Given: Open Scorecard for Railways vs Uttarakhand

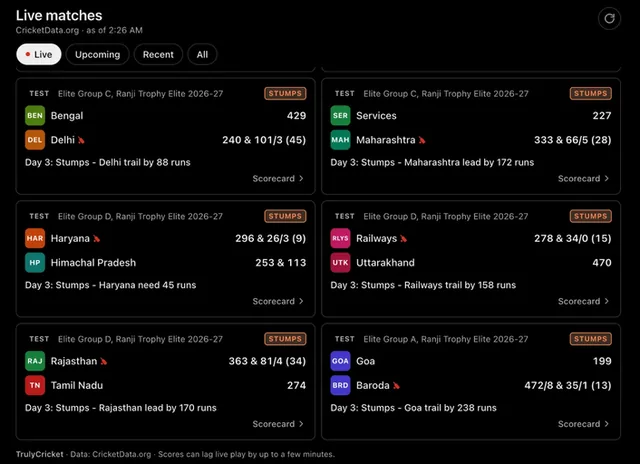Looking at the screenshot, I should [x=583, y=301].
